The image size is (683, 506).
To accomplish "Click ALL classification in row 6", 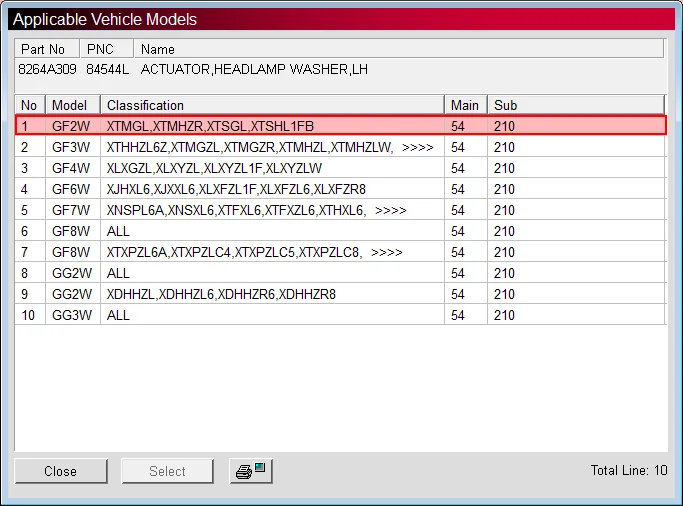I will click(118, 231).
